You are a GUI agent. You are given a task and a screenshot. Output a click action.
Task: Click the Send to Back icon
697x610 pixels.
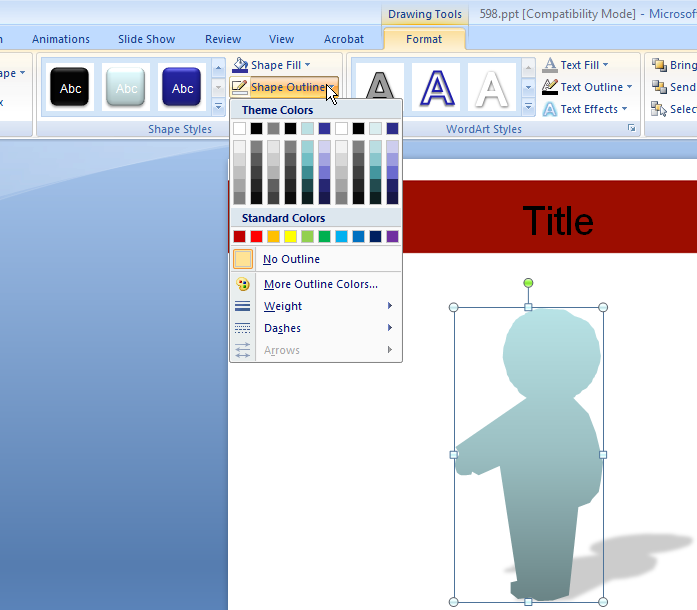coord(659,87)
